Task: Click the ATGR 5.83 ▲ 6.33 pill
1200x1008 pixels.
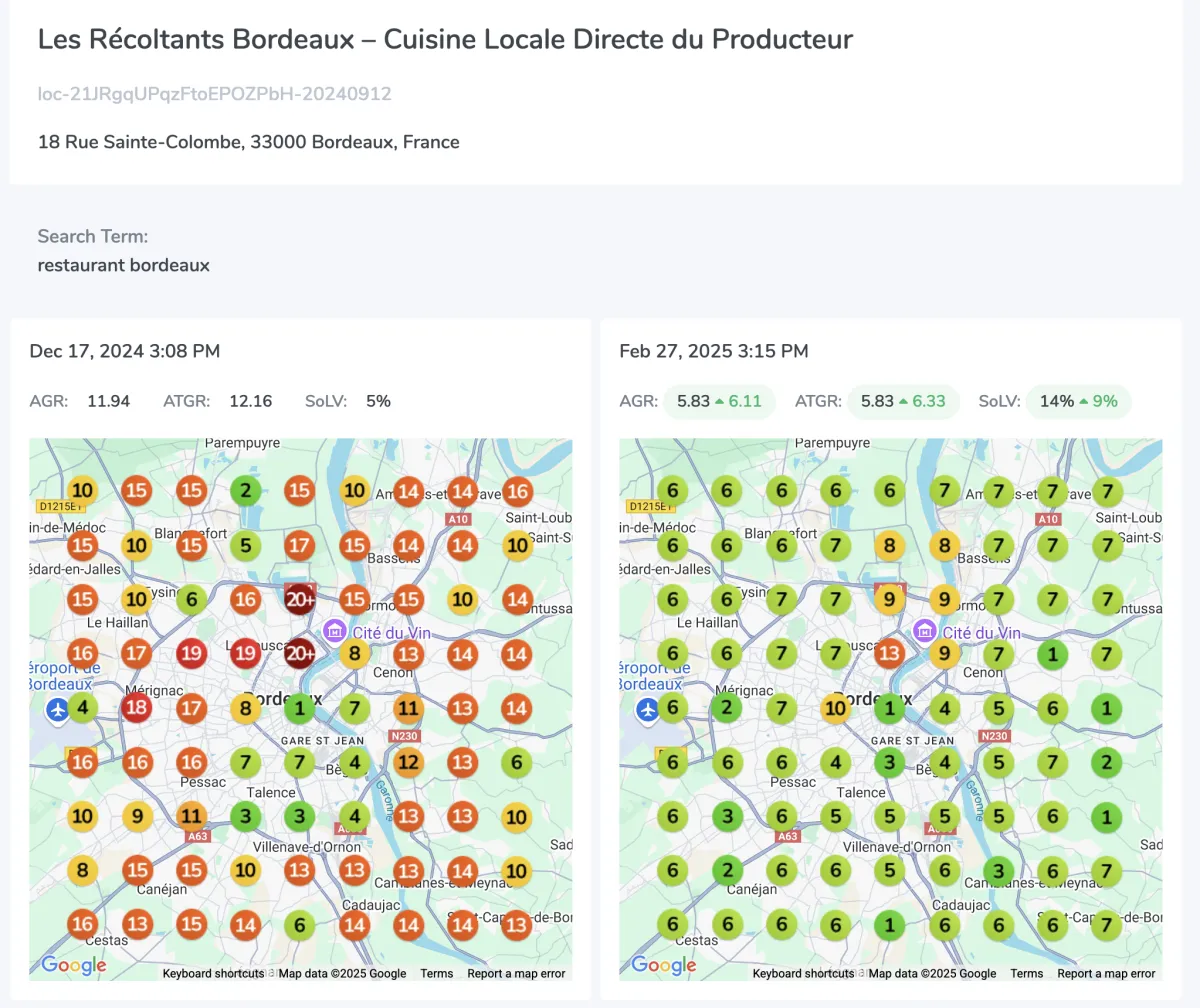Action: coord(903,402)
